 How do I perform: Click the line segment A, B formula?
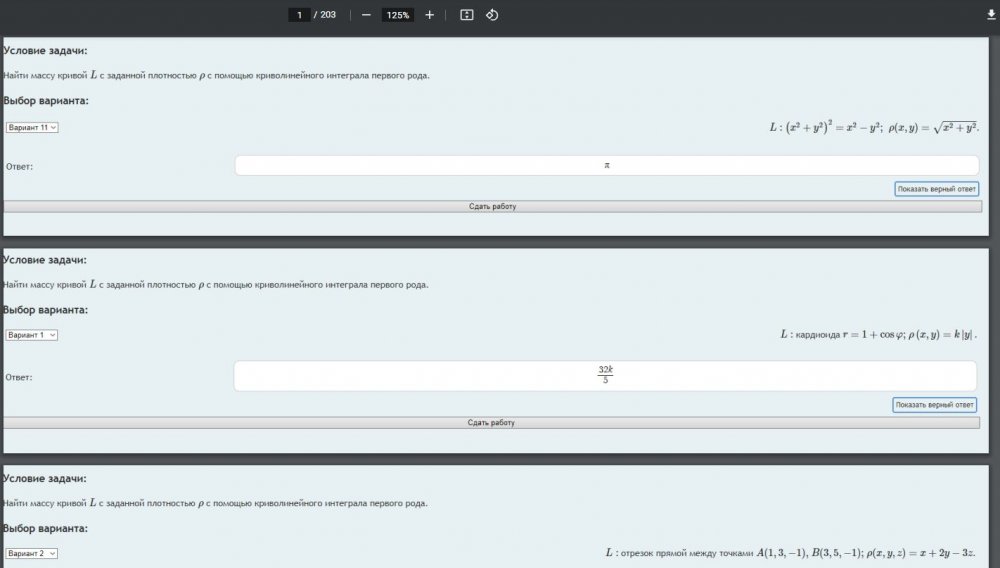(x=790, y=553)
